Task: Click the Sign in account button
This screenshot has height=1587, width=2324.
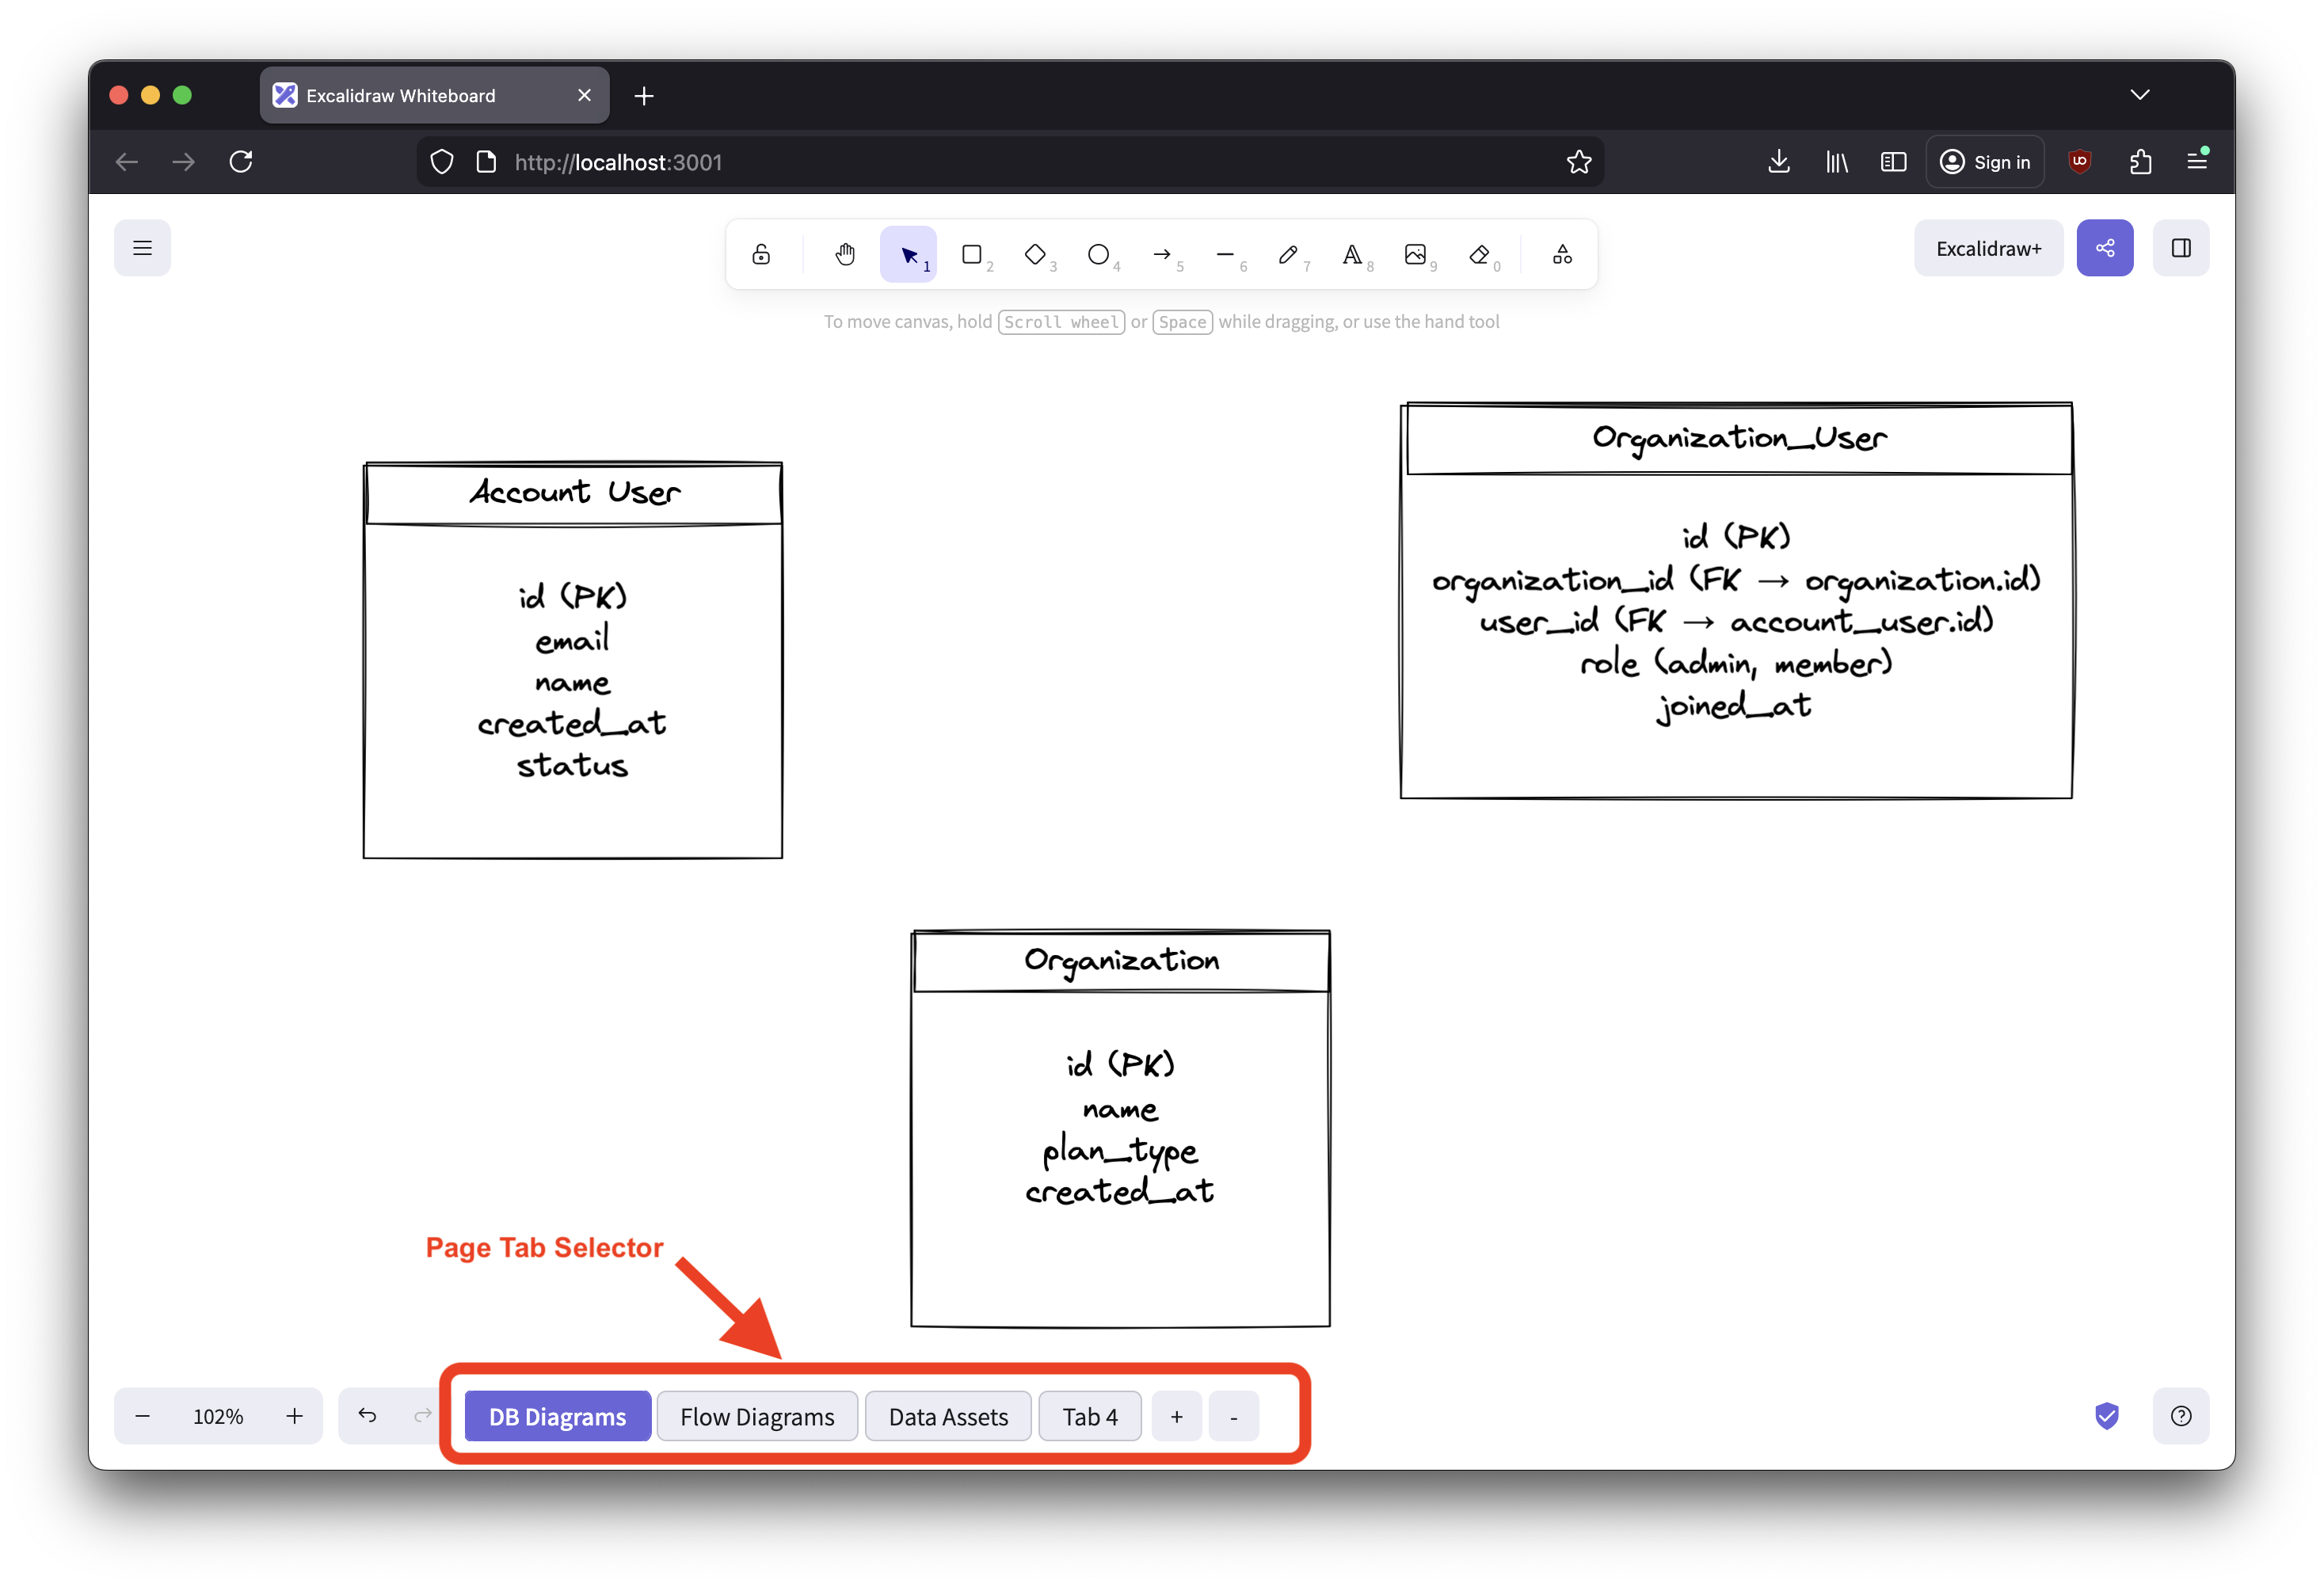Action: point(1985,162)
